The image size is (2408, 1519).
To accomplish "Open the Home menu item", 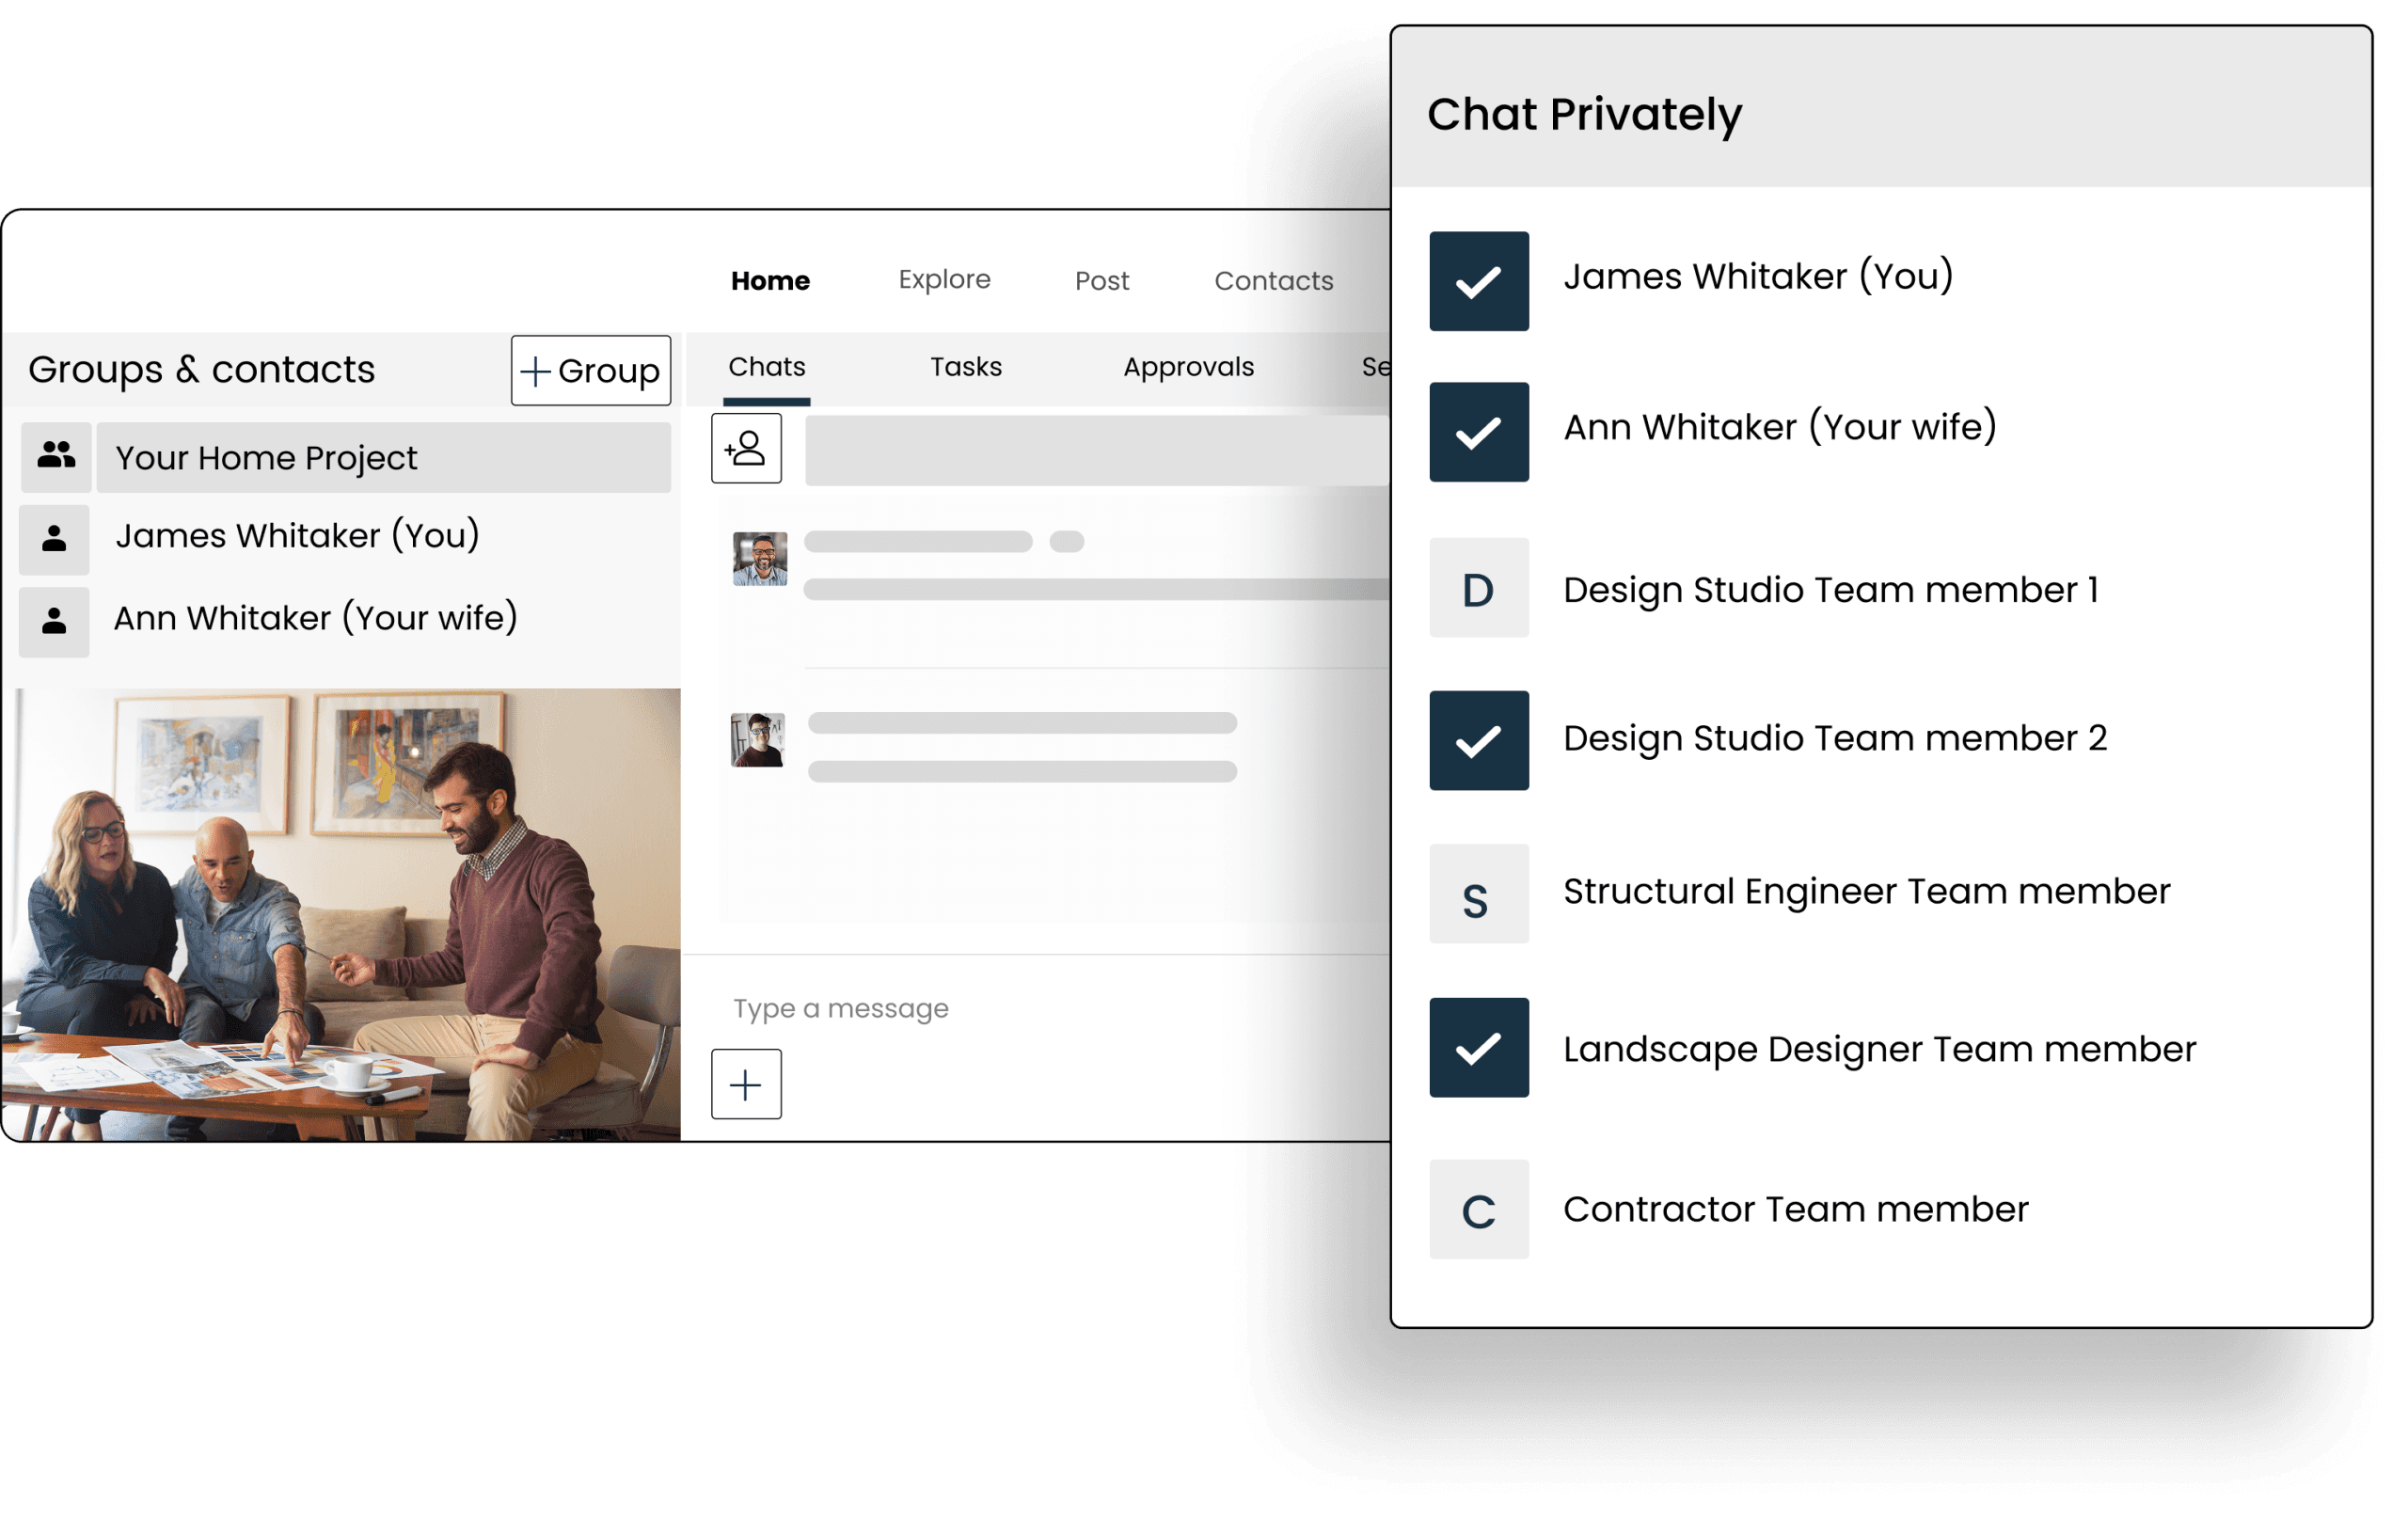I will click(x=770, y=281).
